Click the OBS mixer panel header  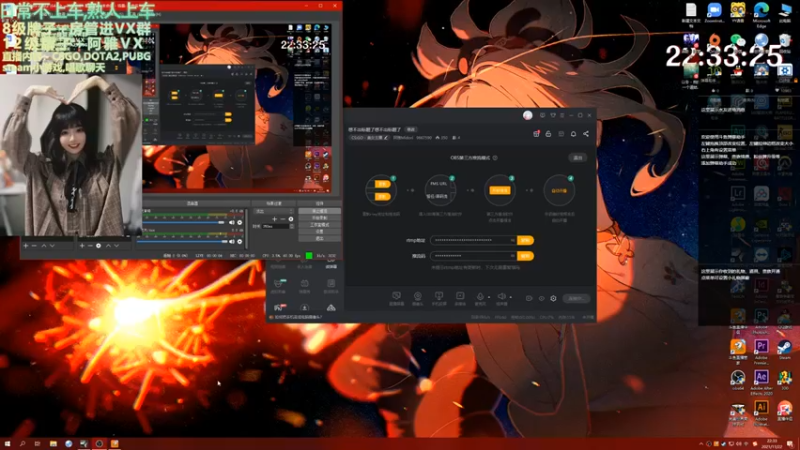pos(193,203)
